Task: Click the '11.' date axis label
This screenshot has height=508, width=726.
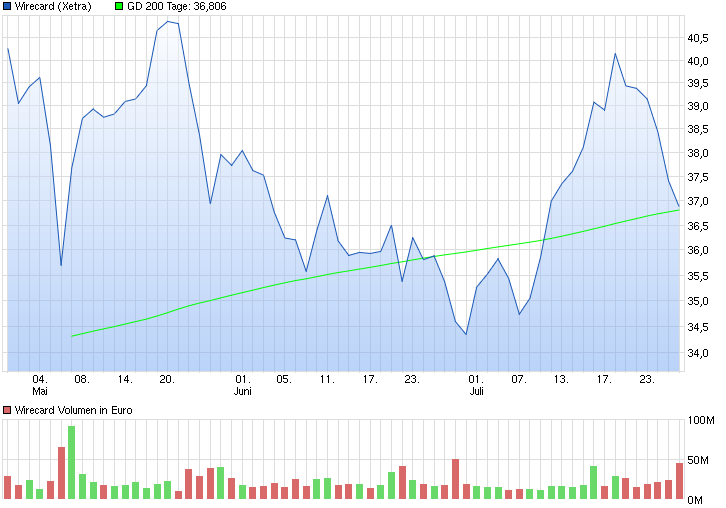Action: [327, 380]
